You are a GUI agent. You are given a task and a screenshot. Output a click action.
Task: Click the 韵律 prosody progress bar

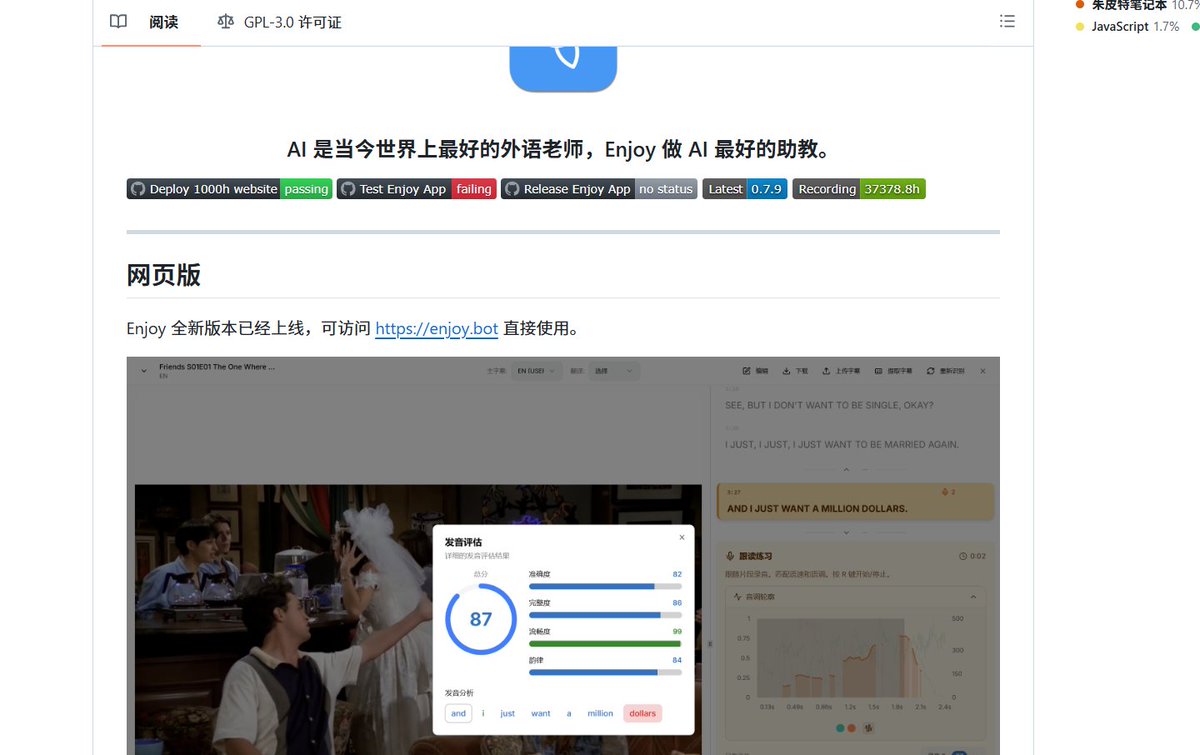(x=605, y=672)
